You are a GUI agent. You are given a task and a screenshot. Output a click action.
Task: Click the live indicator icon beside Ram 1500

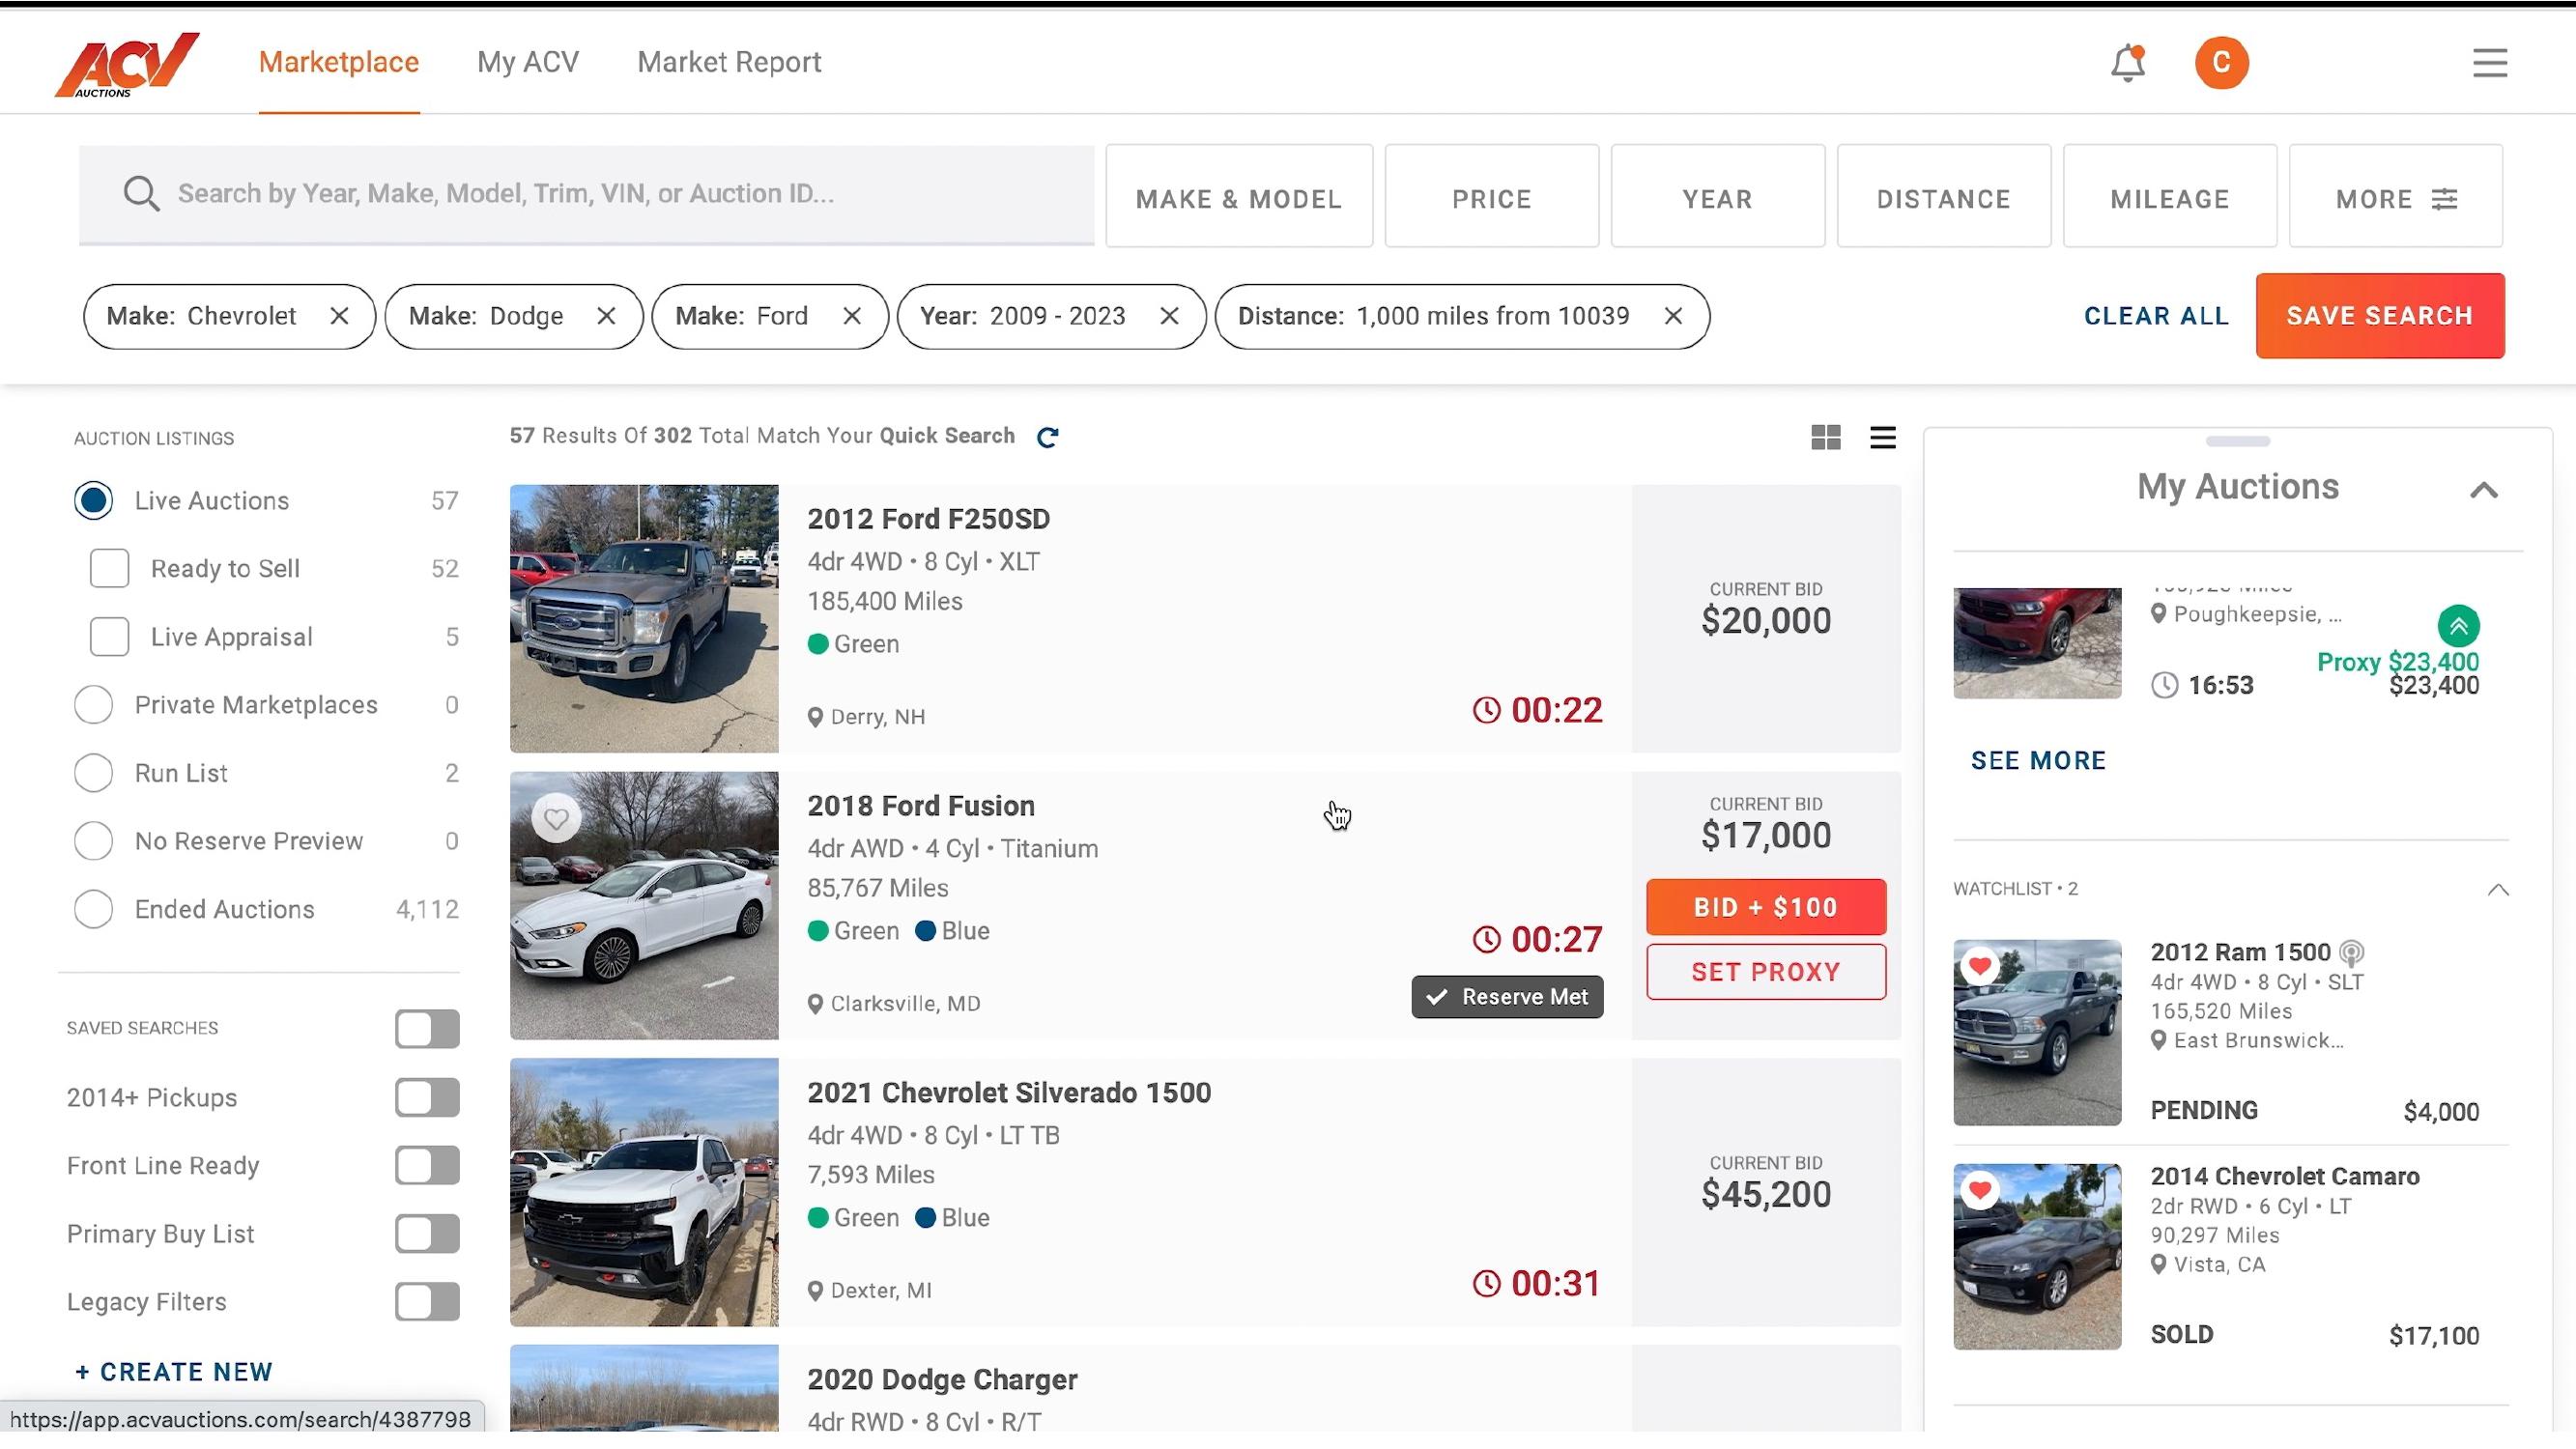pos(2352,953)
